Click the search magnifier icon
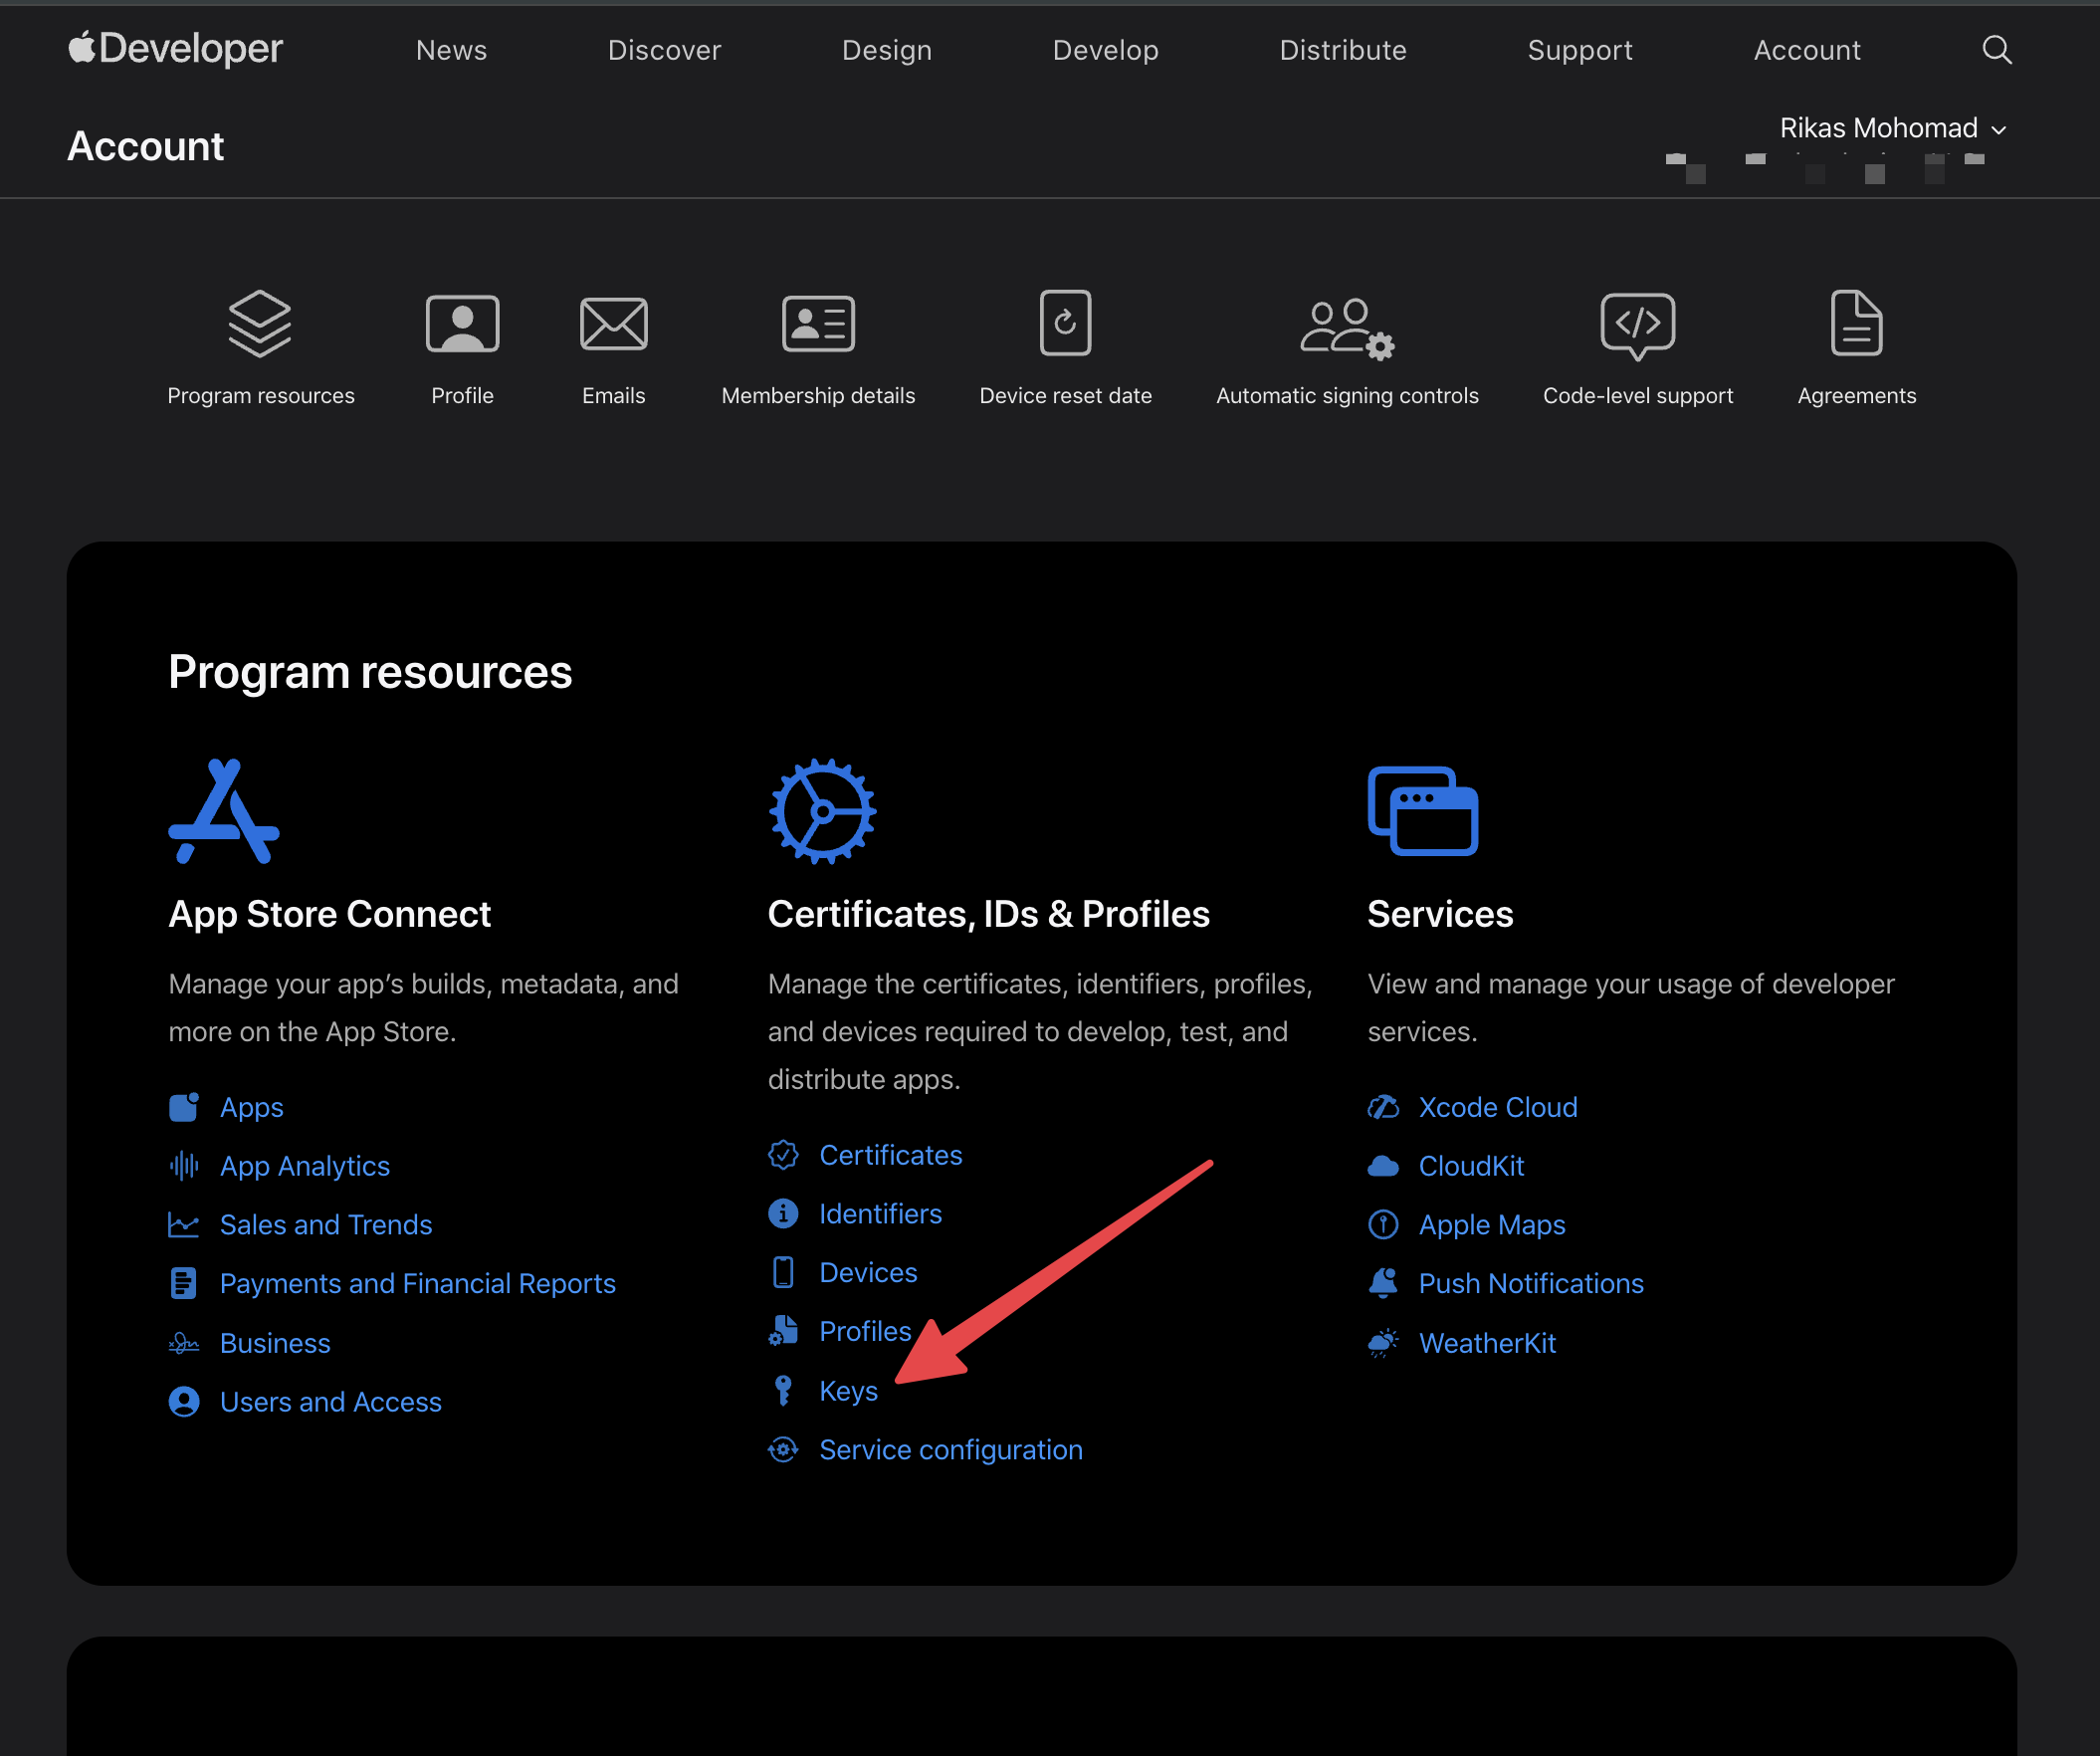 pyautogui.click(x=1996, y=49)
